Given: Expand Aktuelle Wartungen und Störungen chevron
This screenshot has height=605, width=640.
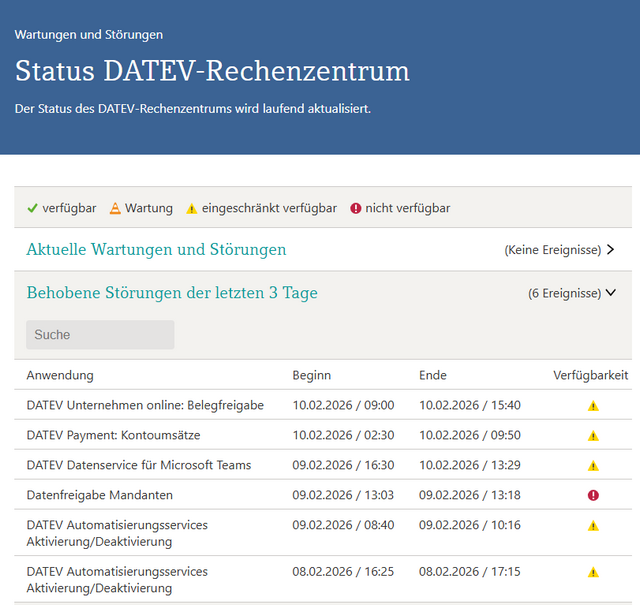Looking at the screenshot, I should [x=611, y=249].
